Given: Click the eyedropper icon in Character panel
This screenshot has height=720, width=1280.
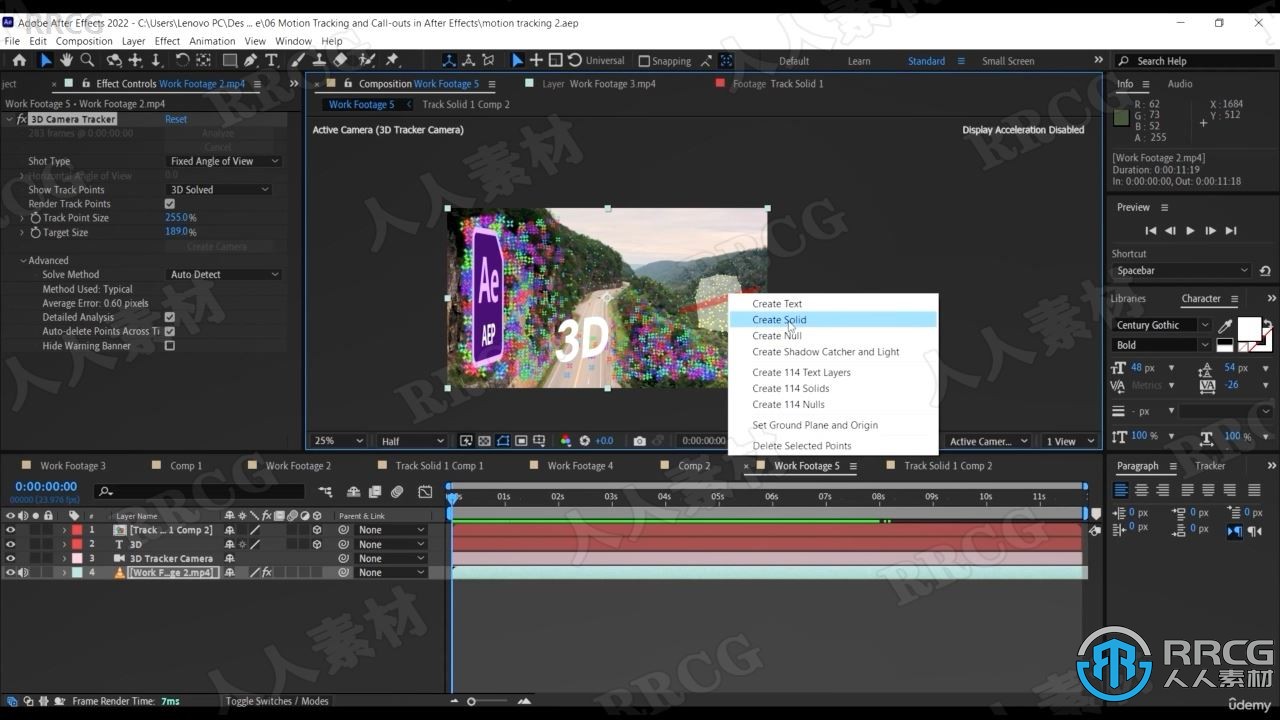Looking at the screenshot, I should 1225,326.
